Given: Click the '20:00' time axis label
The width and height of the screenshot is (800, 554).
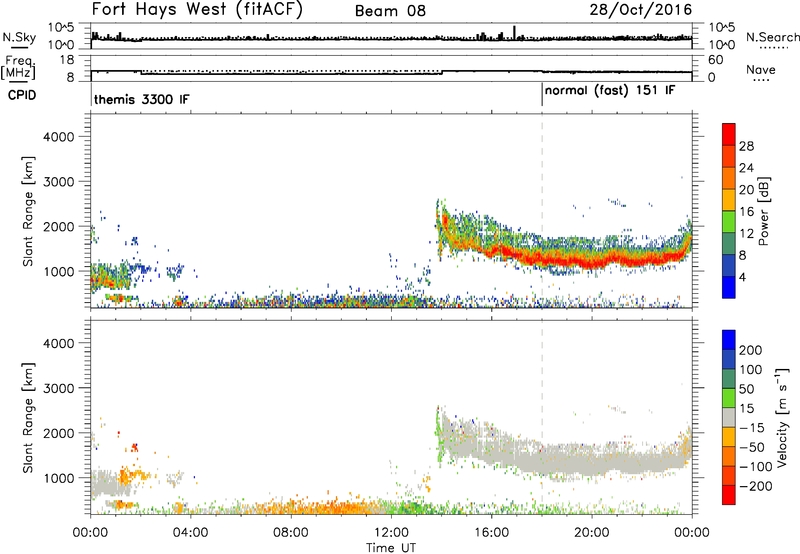Looking at the screenshot, I should [592, 533].
